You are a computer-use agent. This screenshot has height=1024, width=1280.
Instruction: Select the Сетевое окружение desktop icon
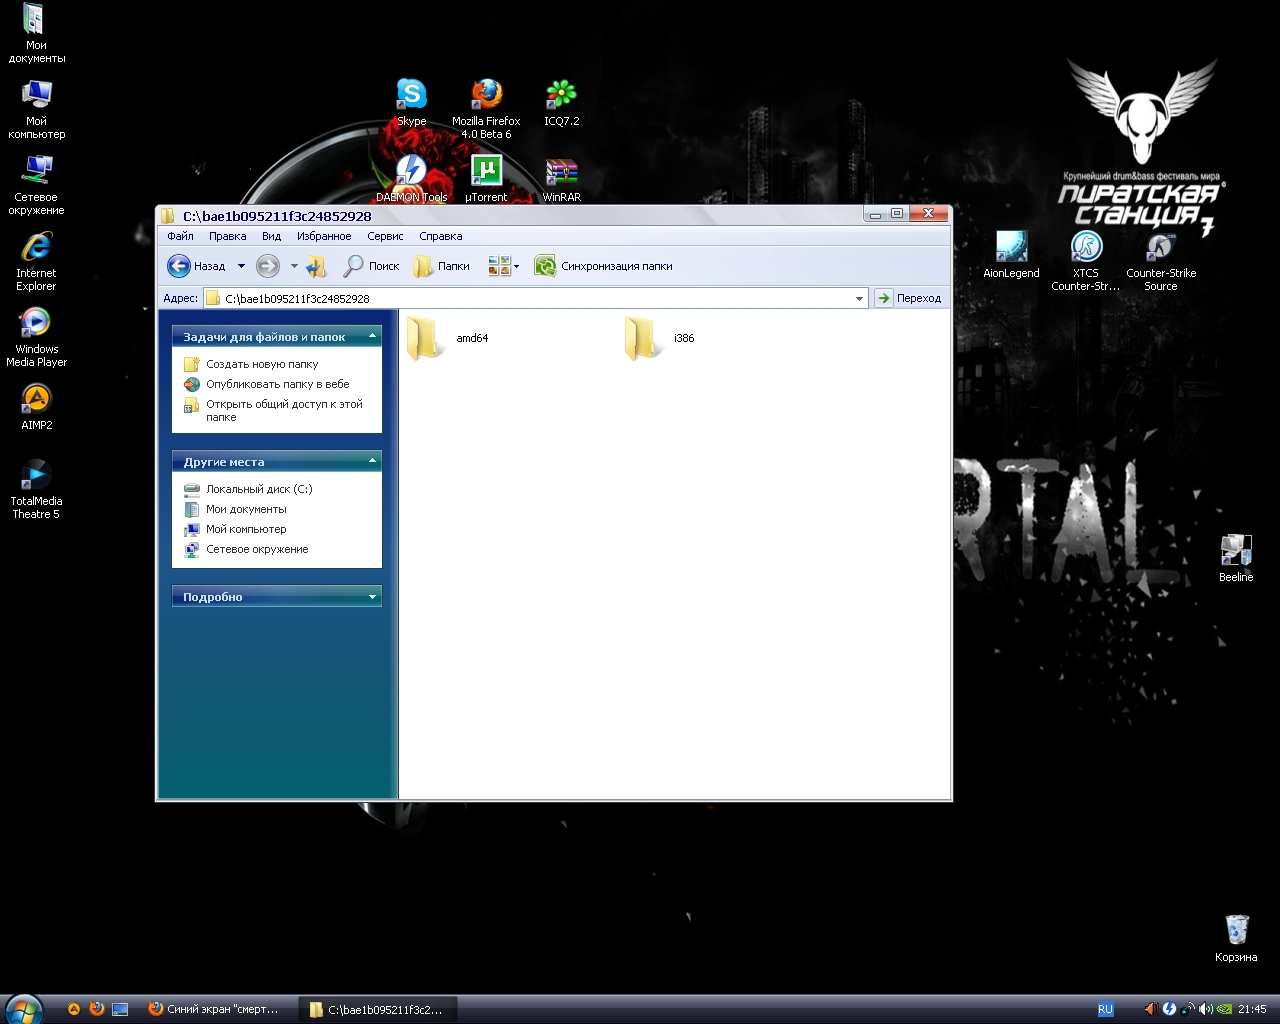click(36, 184)
